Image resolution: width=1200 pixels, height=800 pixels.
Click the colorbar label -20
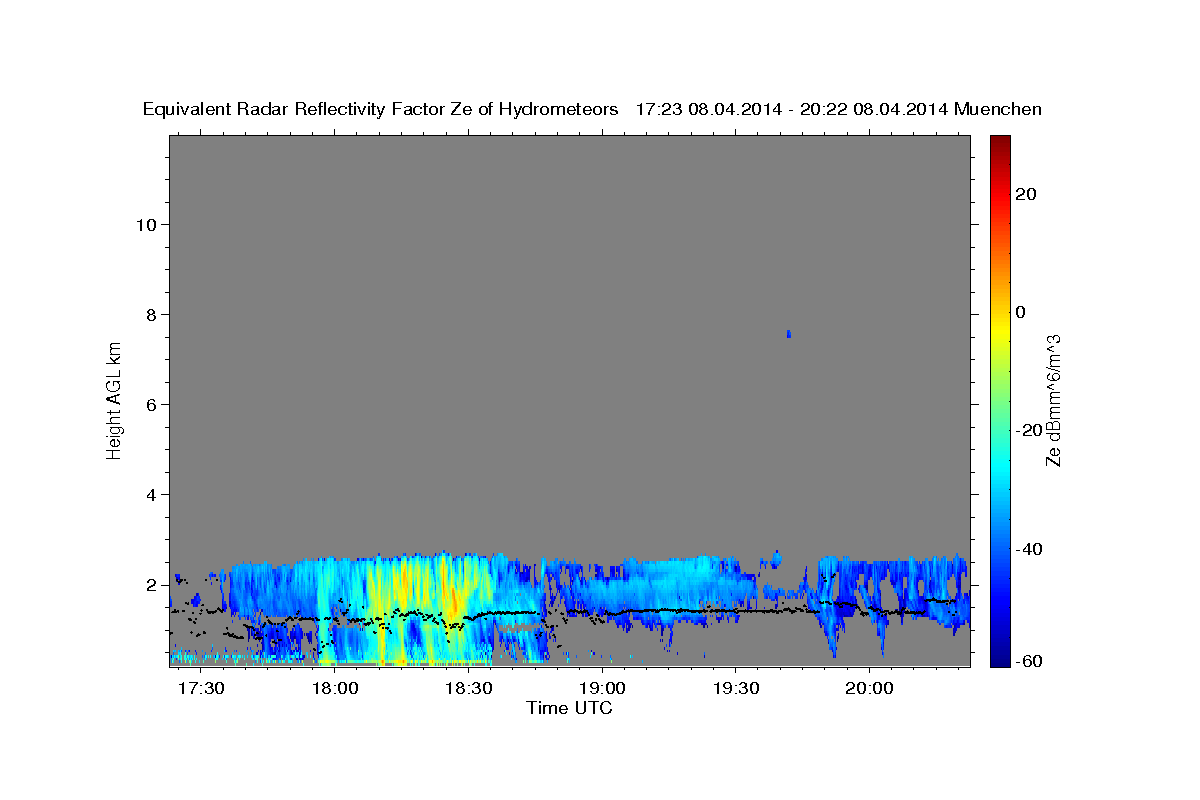click(x=1028, y=431)
